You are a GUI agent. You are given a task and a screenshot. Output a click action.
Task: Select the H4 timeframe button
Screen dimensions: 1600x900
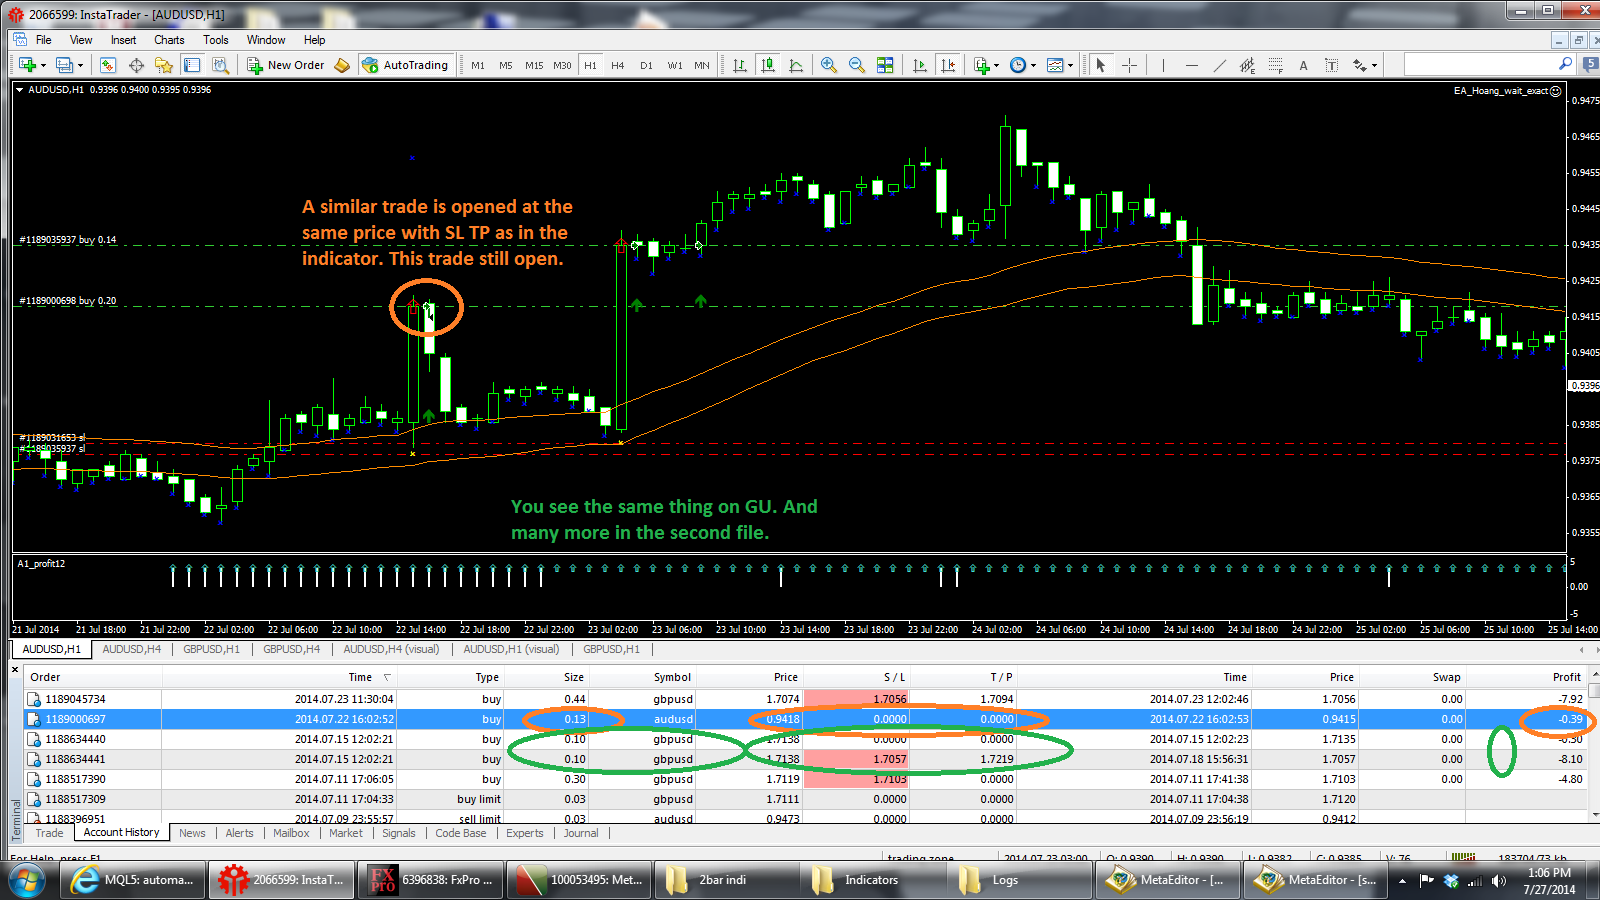pos(618,65)
